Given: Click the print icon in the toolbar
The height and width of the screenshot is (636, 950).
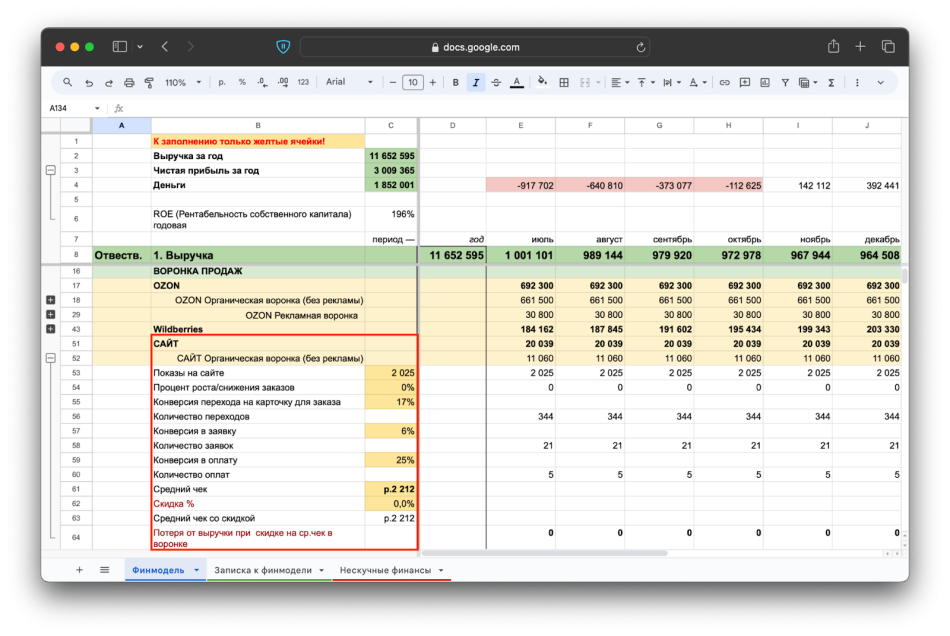Looking at the screenshot, I should click(129, 83).
